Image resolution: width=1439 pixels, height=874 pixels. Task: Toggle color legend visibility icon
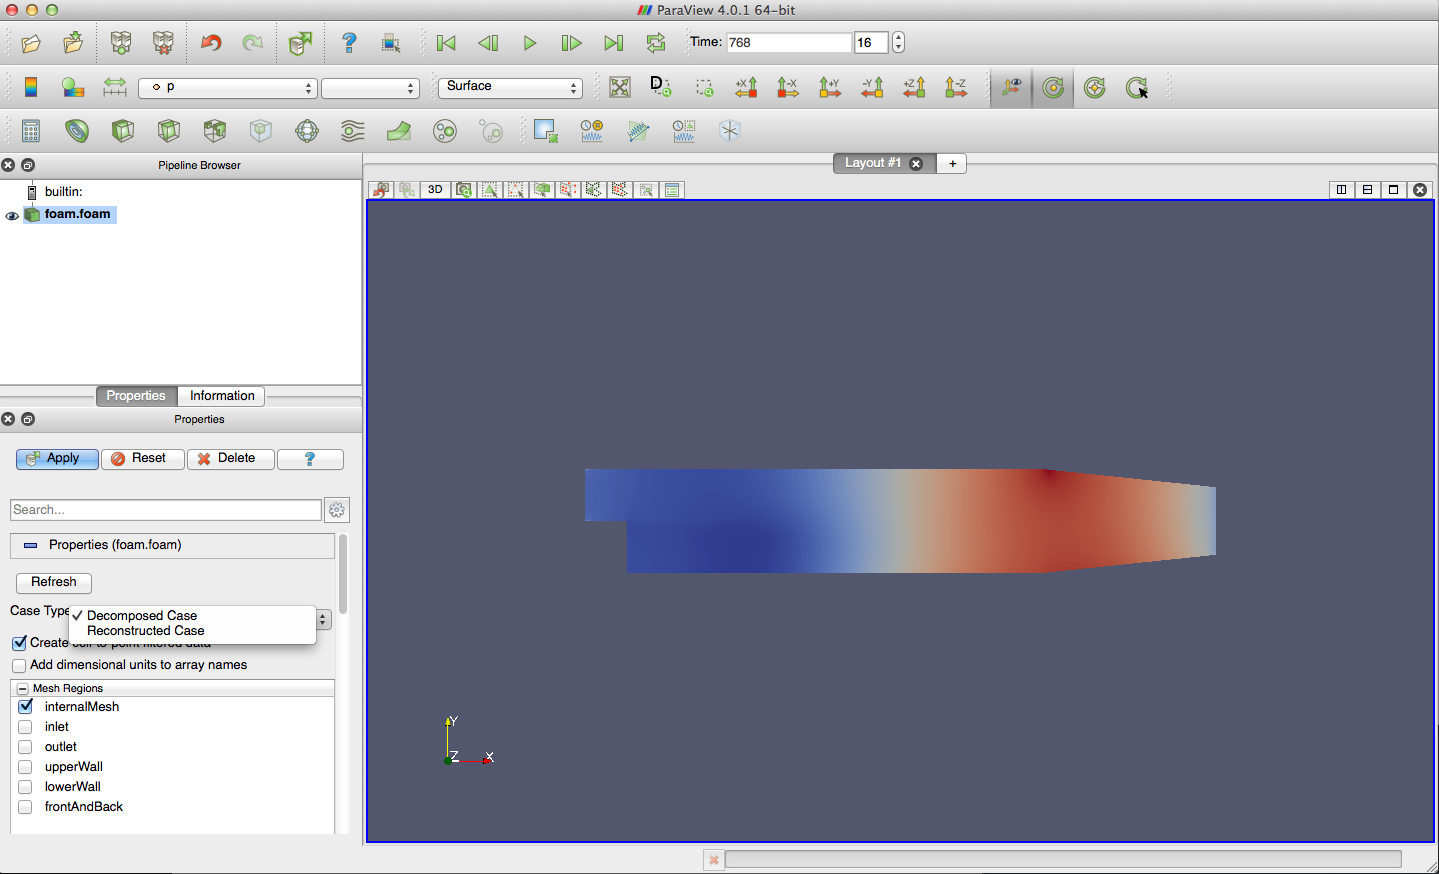point(31,87)
